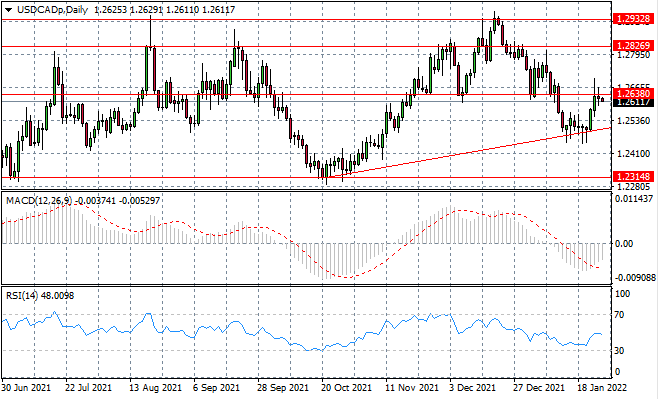Click the MACD signal value -0.005297
This screenshot has width=658, height=399.
(x=139, y=201)
